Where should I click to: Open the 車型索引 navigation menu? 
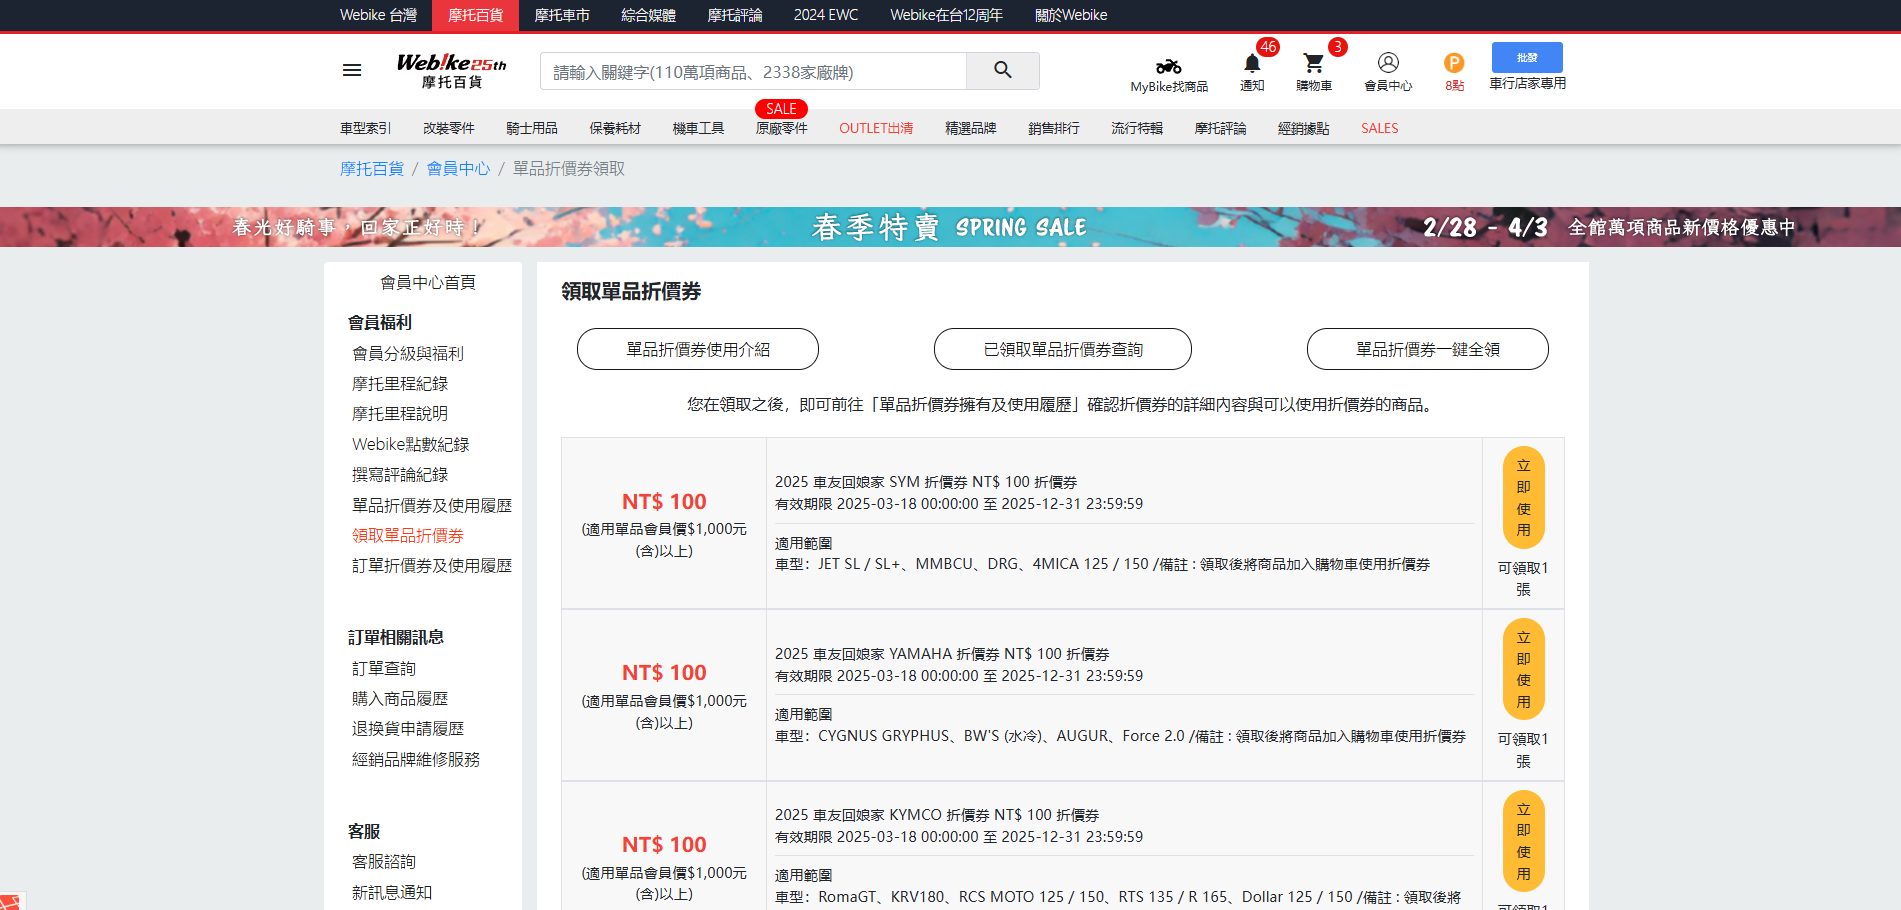(x=365, y=128)
